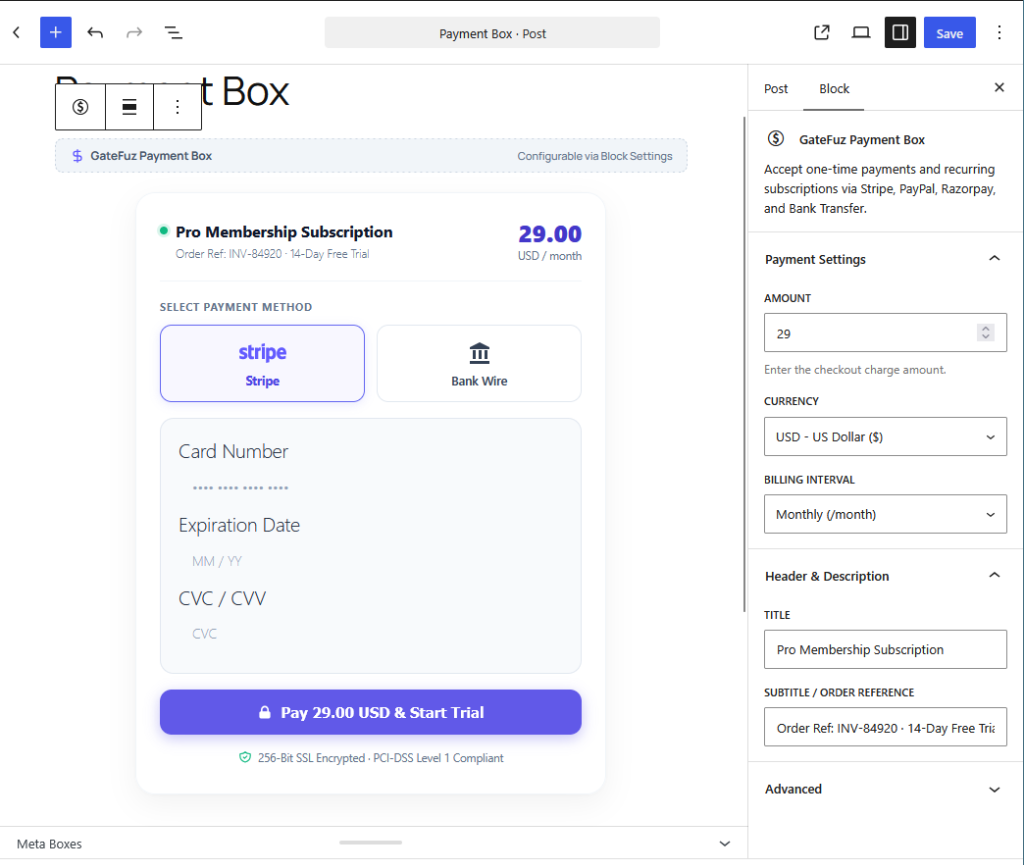Click the Meta Boxes resize handle bar

pyautogui.click(x=370, y=843)
